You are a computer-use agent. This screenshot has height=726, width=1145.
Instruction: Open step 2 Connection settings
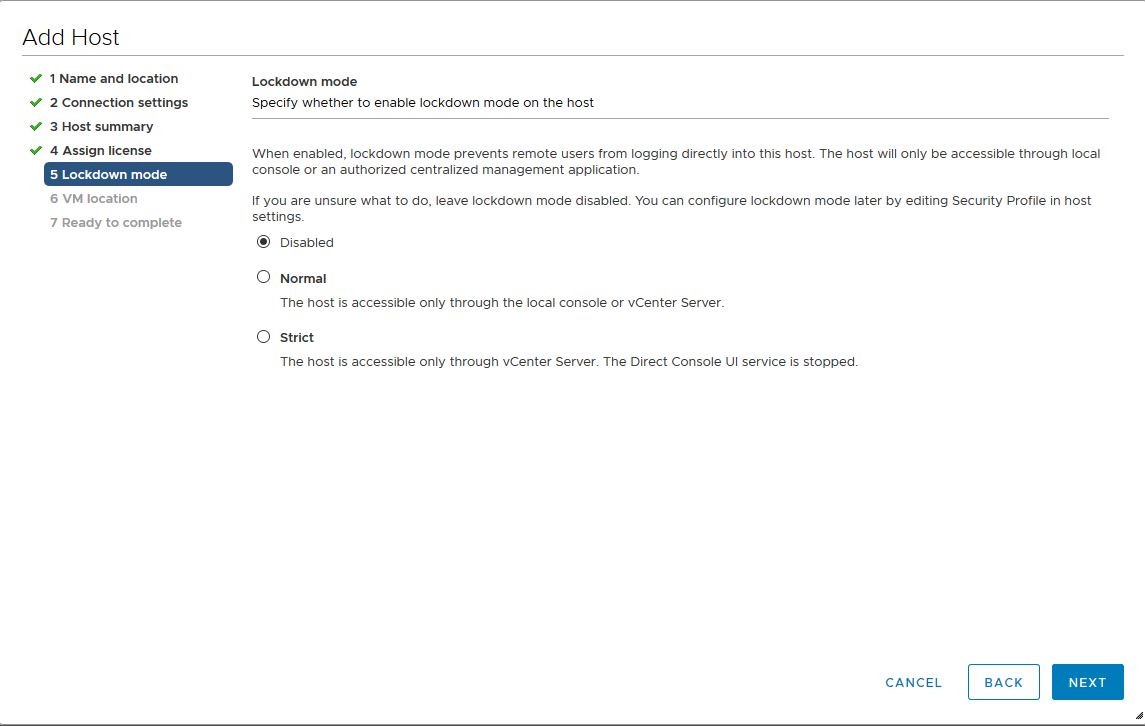tap(119, 102)
